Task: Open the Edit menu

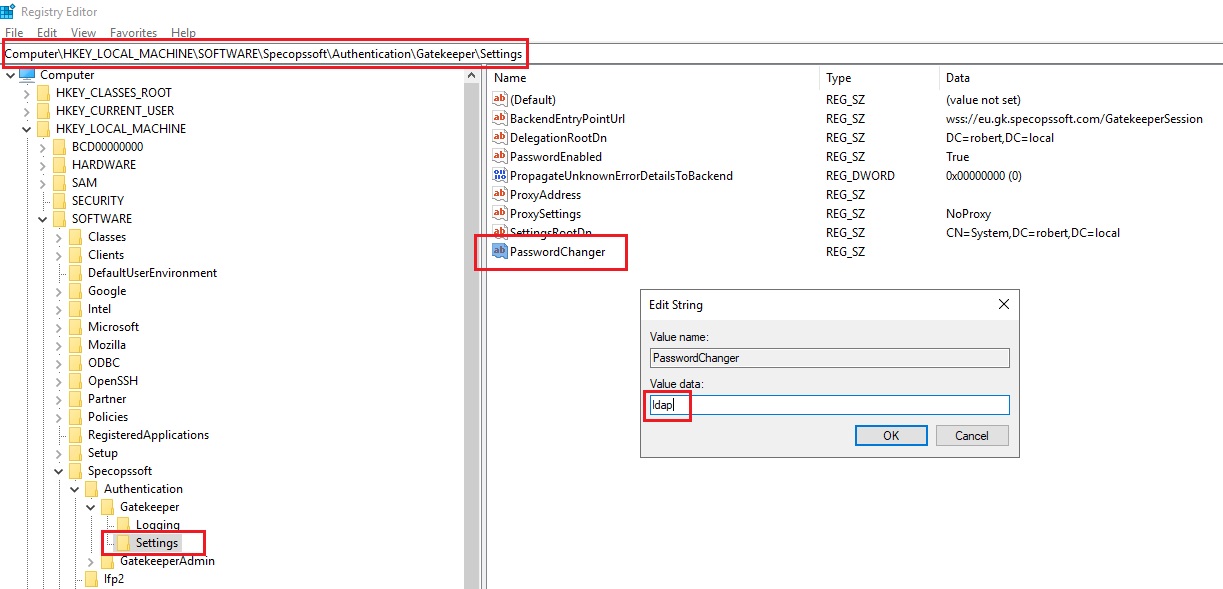Action: [x=47, y=33]
